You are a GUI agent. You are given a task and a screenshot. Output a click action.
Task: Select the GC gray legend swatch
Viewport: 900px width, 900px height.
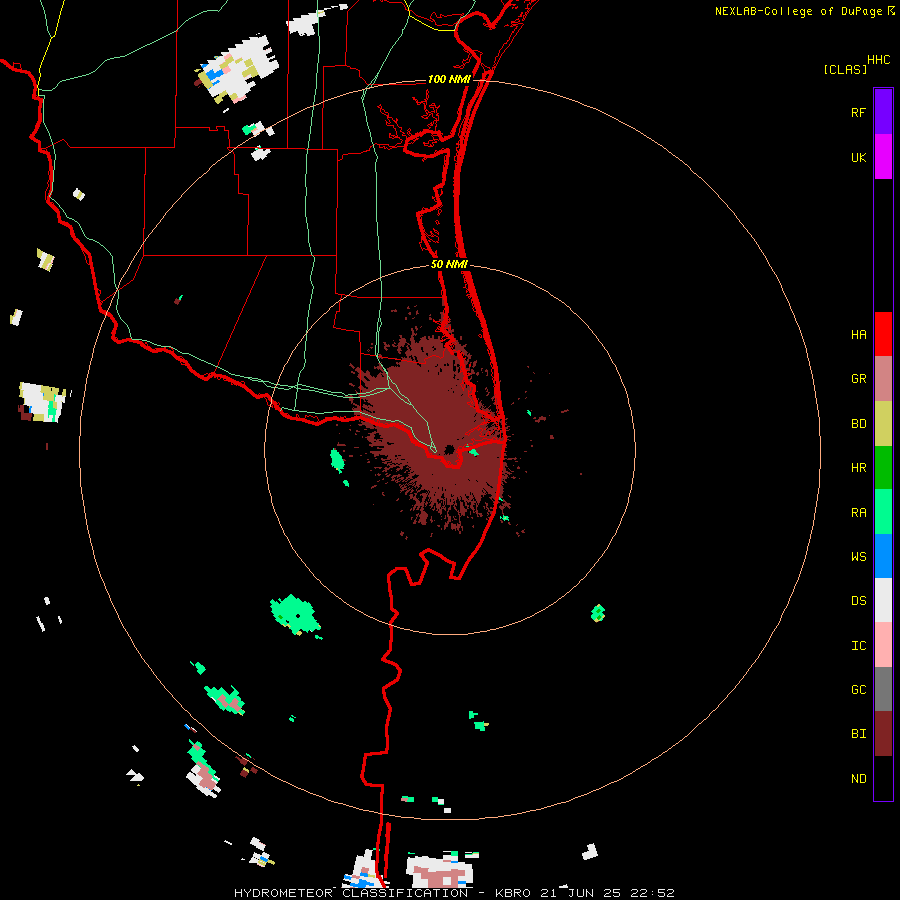883,689
